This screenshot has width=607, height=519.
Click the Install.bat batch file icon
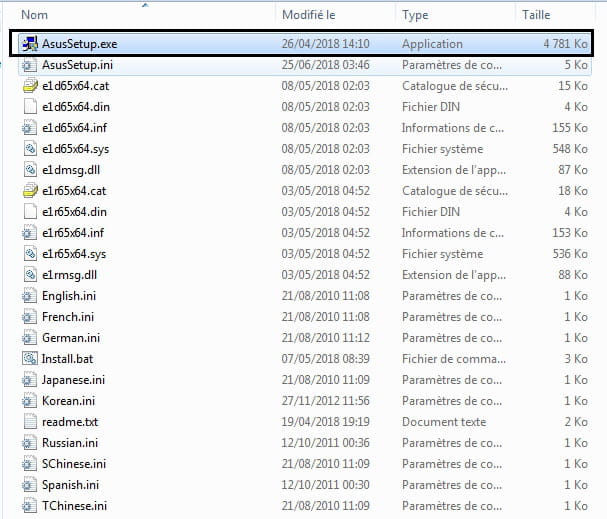point(30,359)
